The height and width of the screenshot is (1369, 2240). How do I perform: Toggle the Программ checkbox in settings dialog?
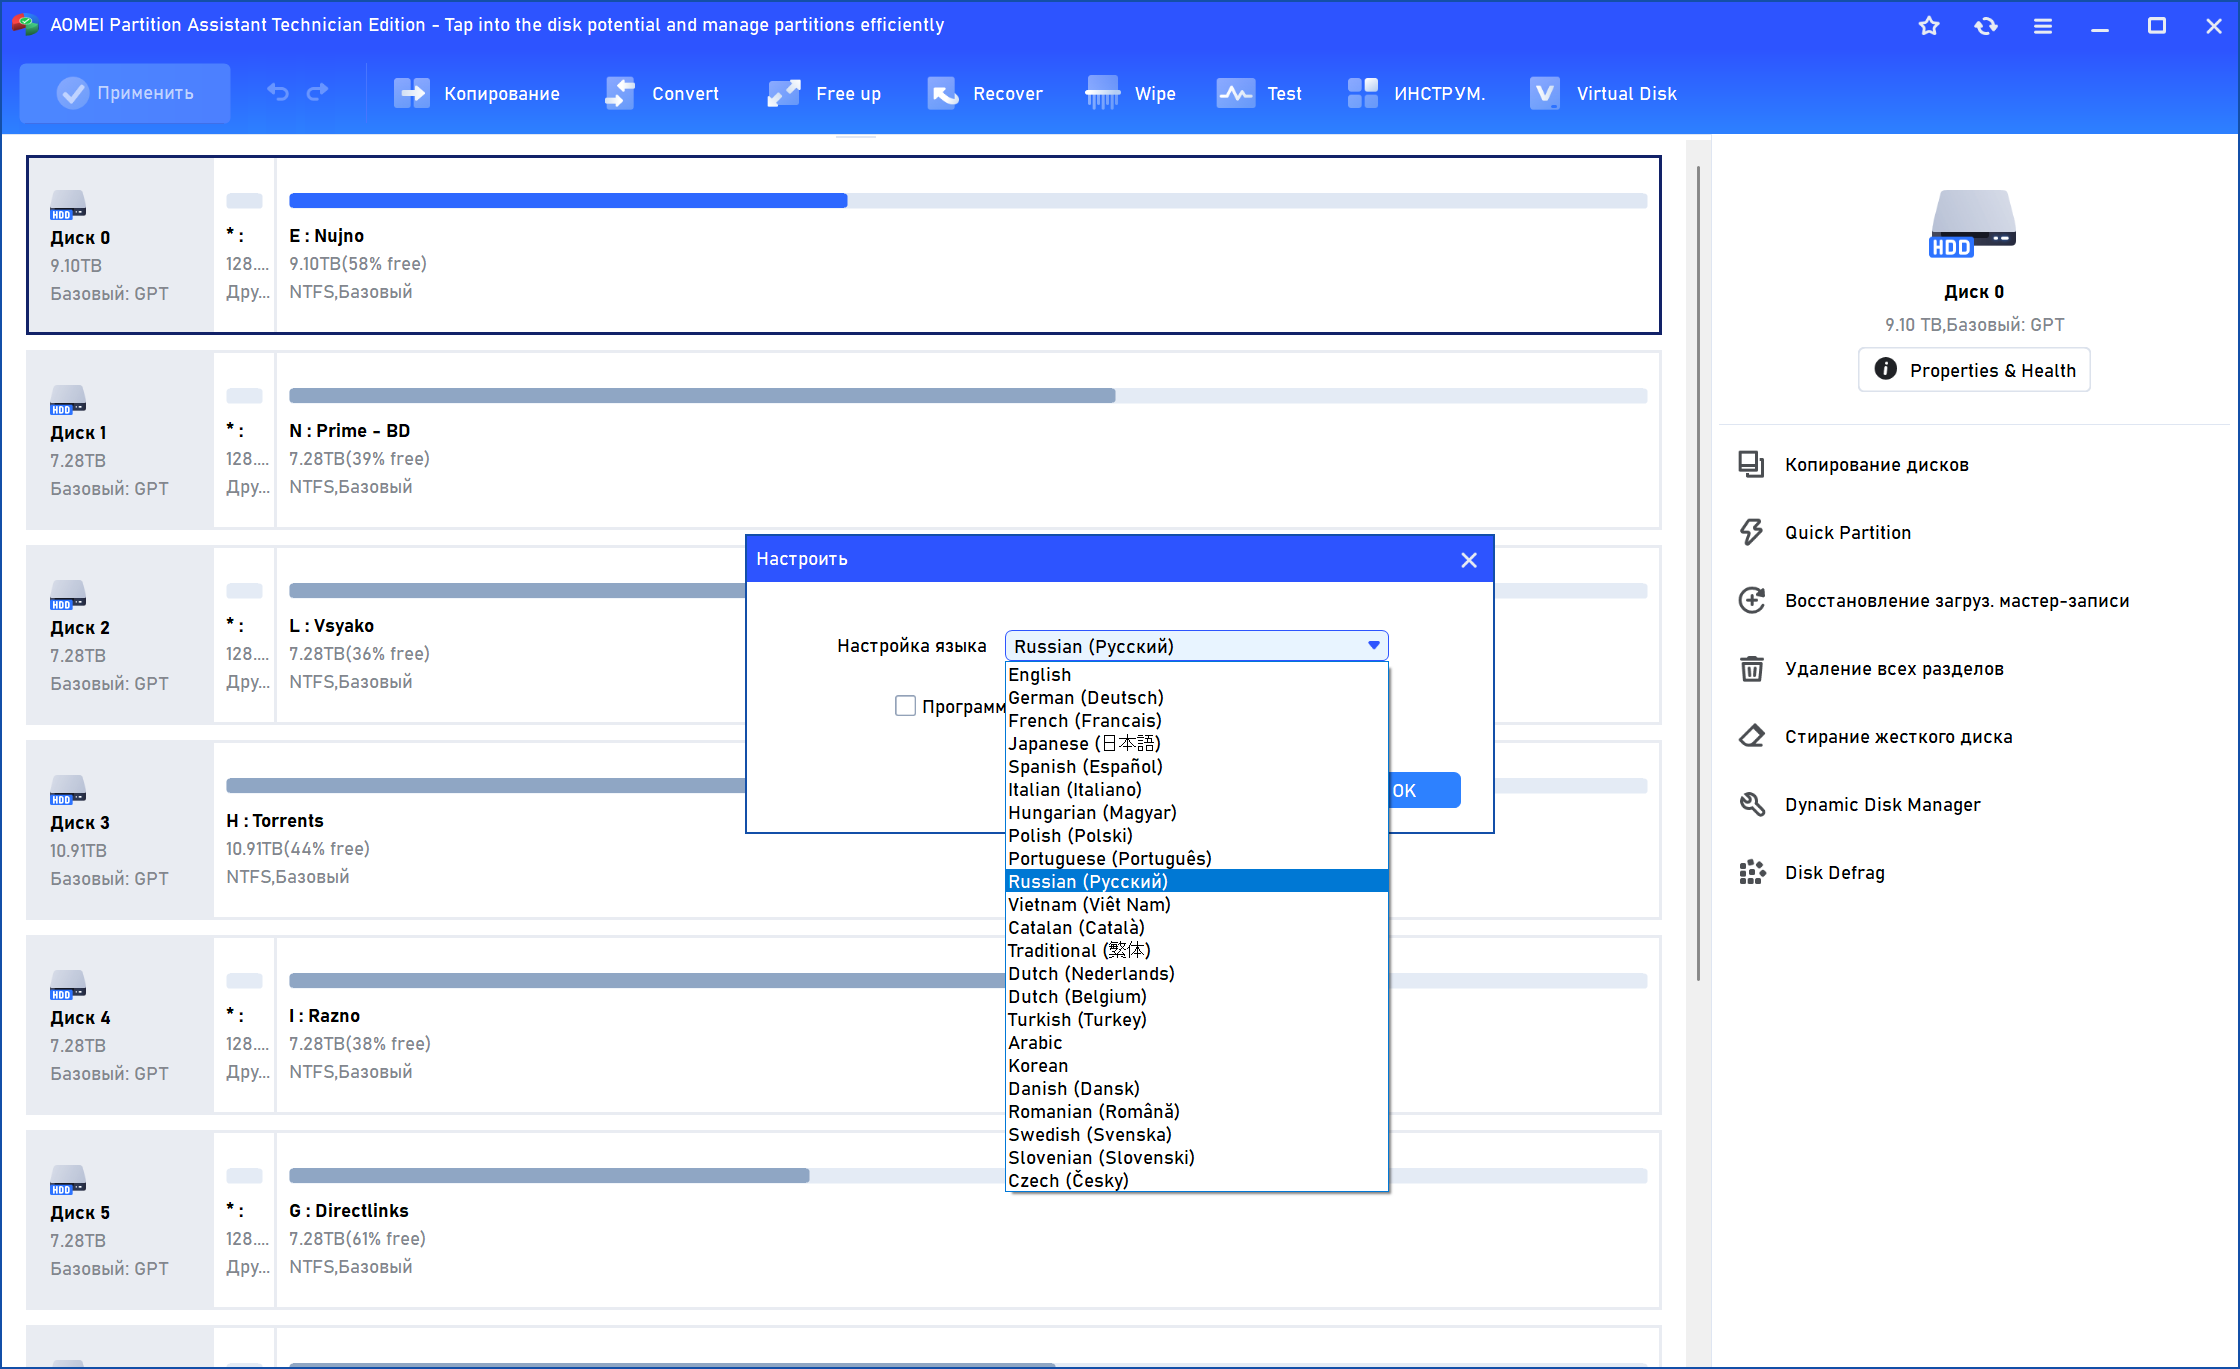pyautogui.click(x=905, y=706)
